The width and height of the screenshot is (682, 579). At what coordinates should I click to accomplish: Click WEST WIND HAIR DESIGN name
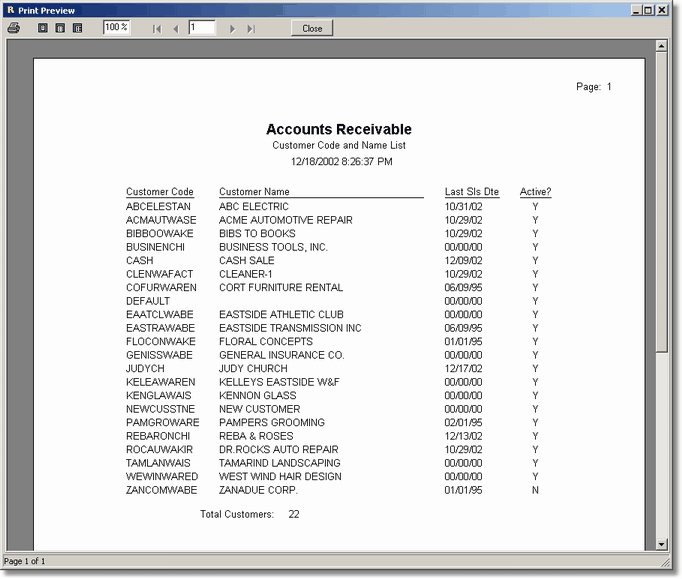[280, 476]
